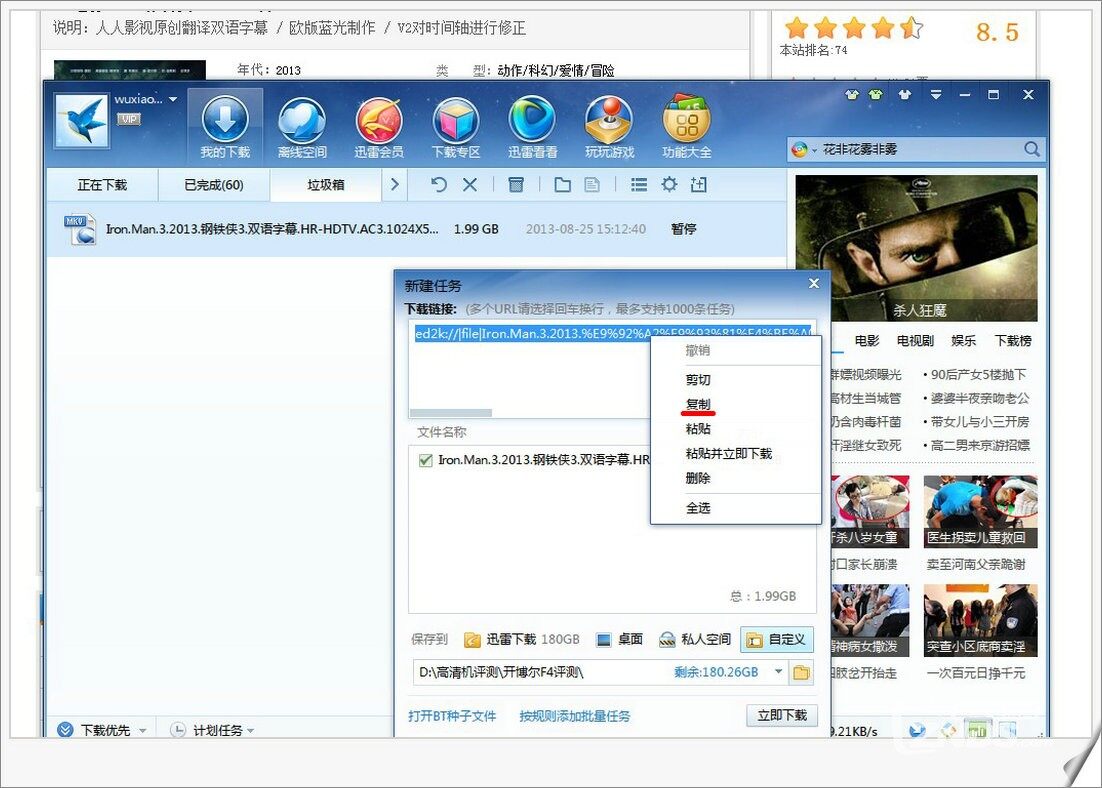
Task: Click 打开BT种子文件 link
Action: click(452, 716)
